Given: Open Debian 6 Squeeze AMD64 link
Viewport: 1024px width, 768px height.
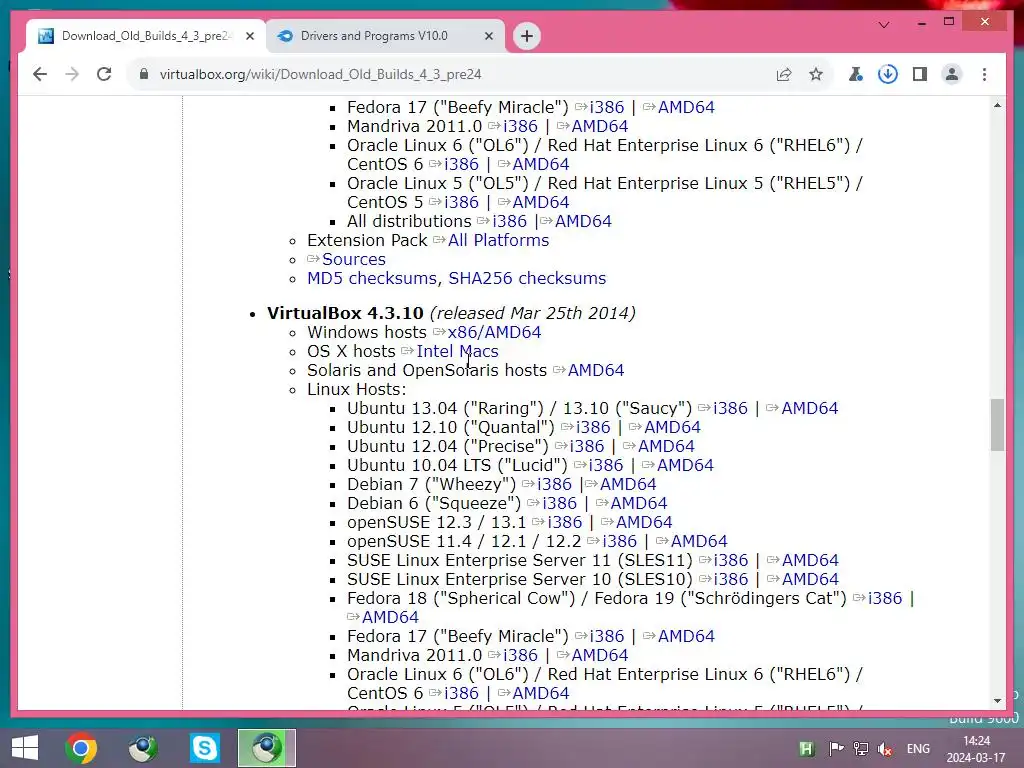Looking at the screenshot, I should point(639,503).
